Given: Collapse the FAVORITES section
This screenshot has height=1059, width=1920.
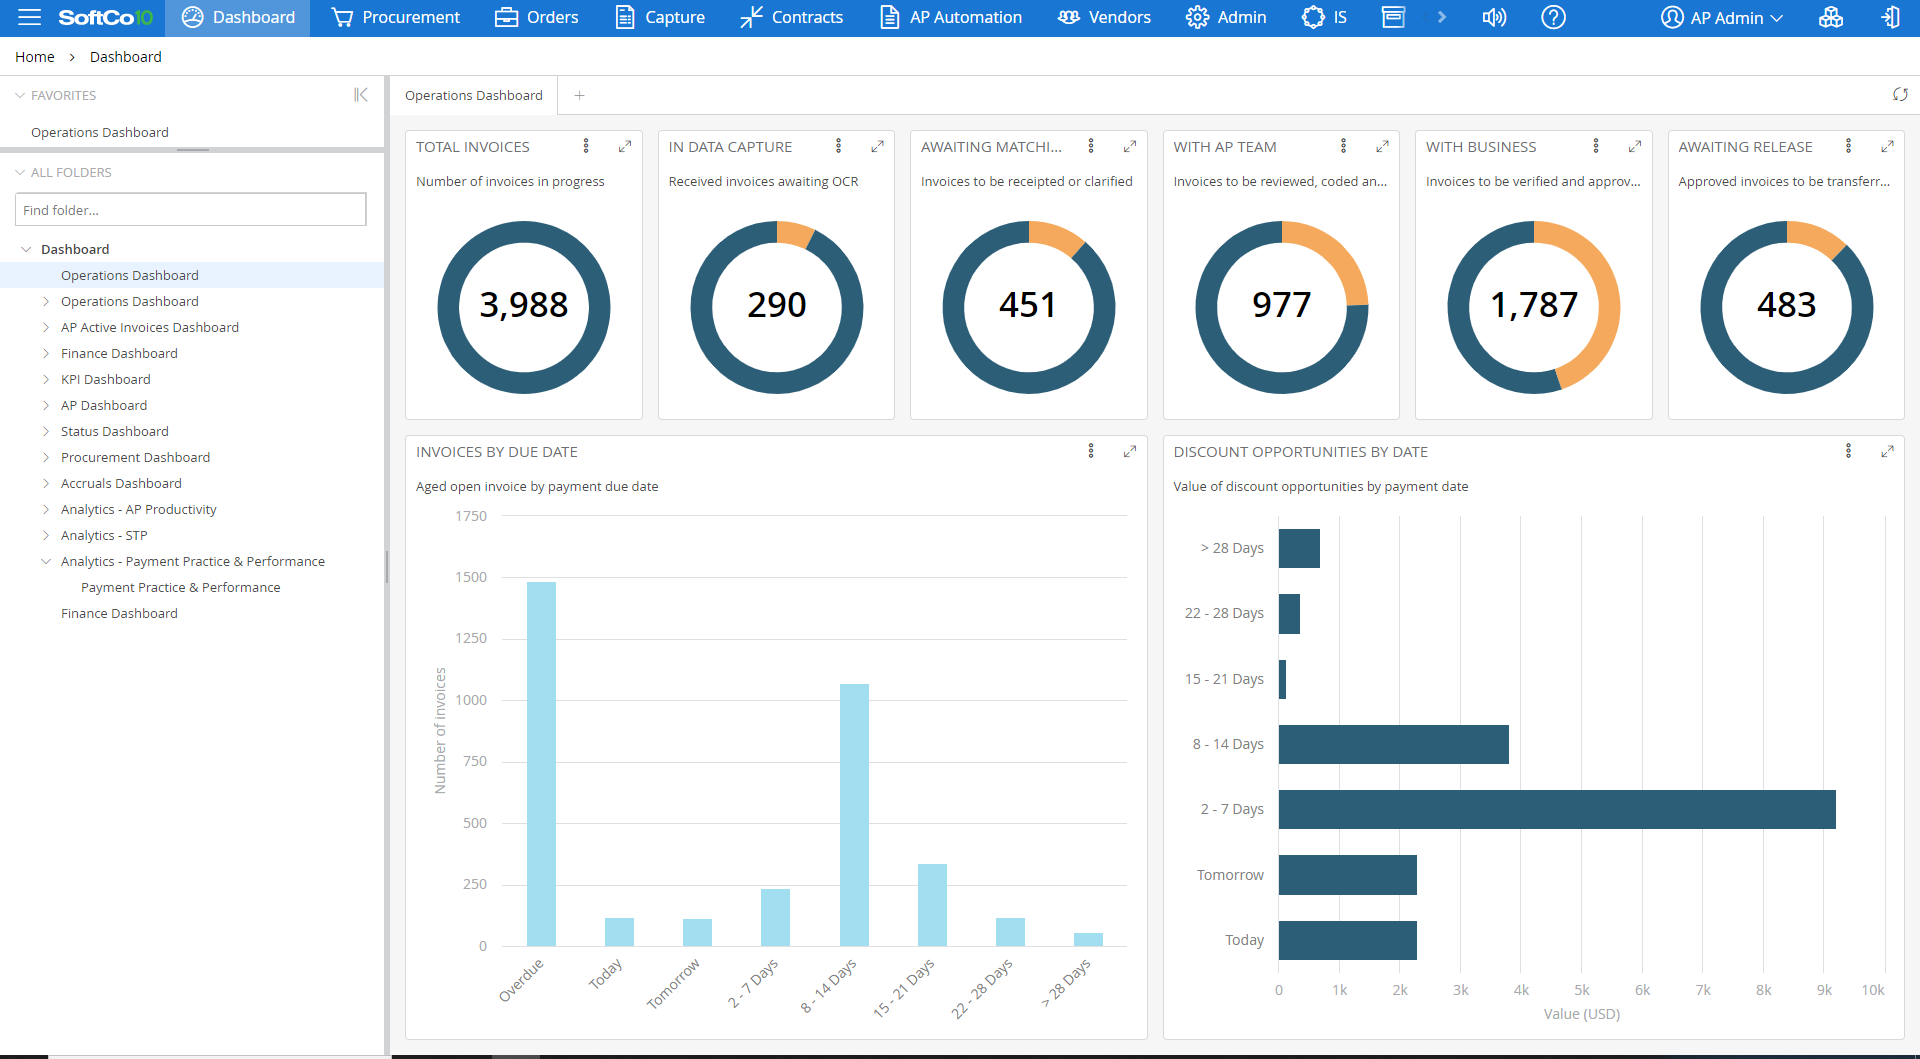Looking at the screenshot, I should [x=19, y=94].
